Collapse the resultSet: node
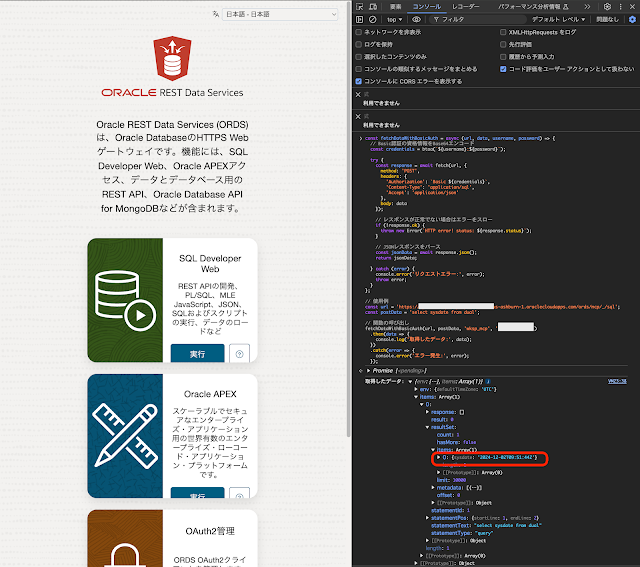The height and width of the screenshot is (567, 640). point(427,427)
